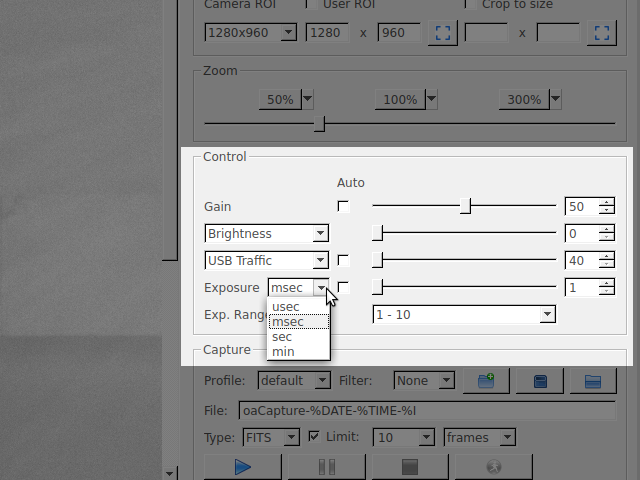Open the frames limit unit dropdown
This screenshot has height=480, width=640.
[480, 438]
